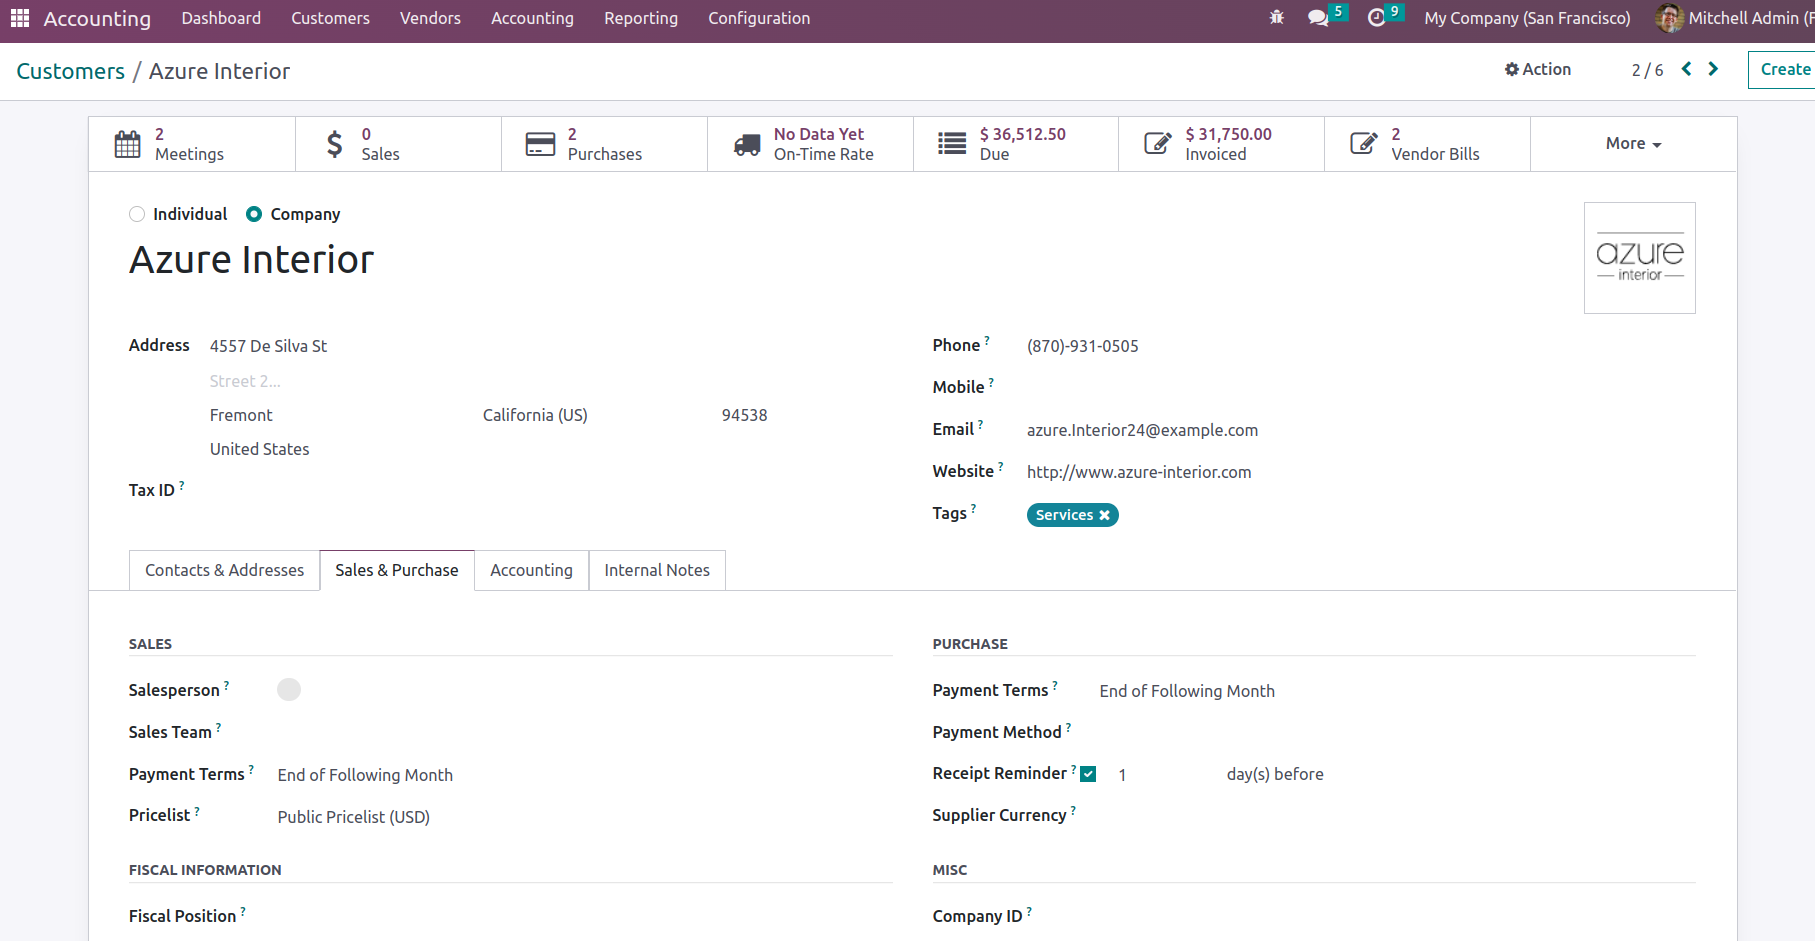Open the $ 31,750.00 Invoiced button
Image resolution: width=1815 pixels, height=941 pixels.
[1222, 144]
